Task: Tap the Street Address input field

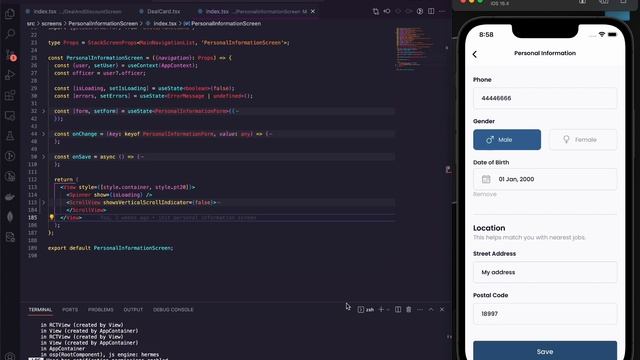Action: pos(545,272)
